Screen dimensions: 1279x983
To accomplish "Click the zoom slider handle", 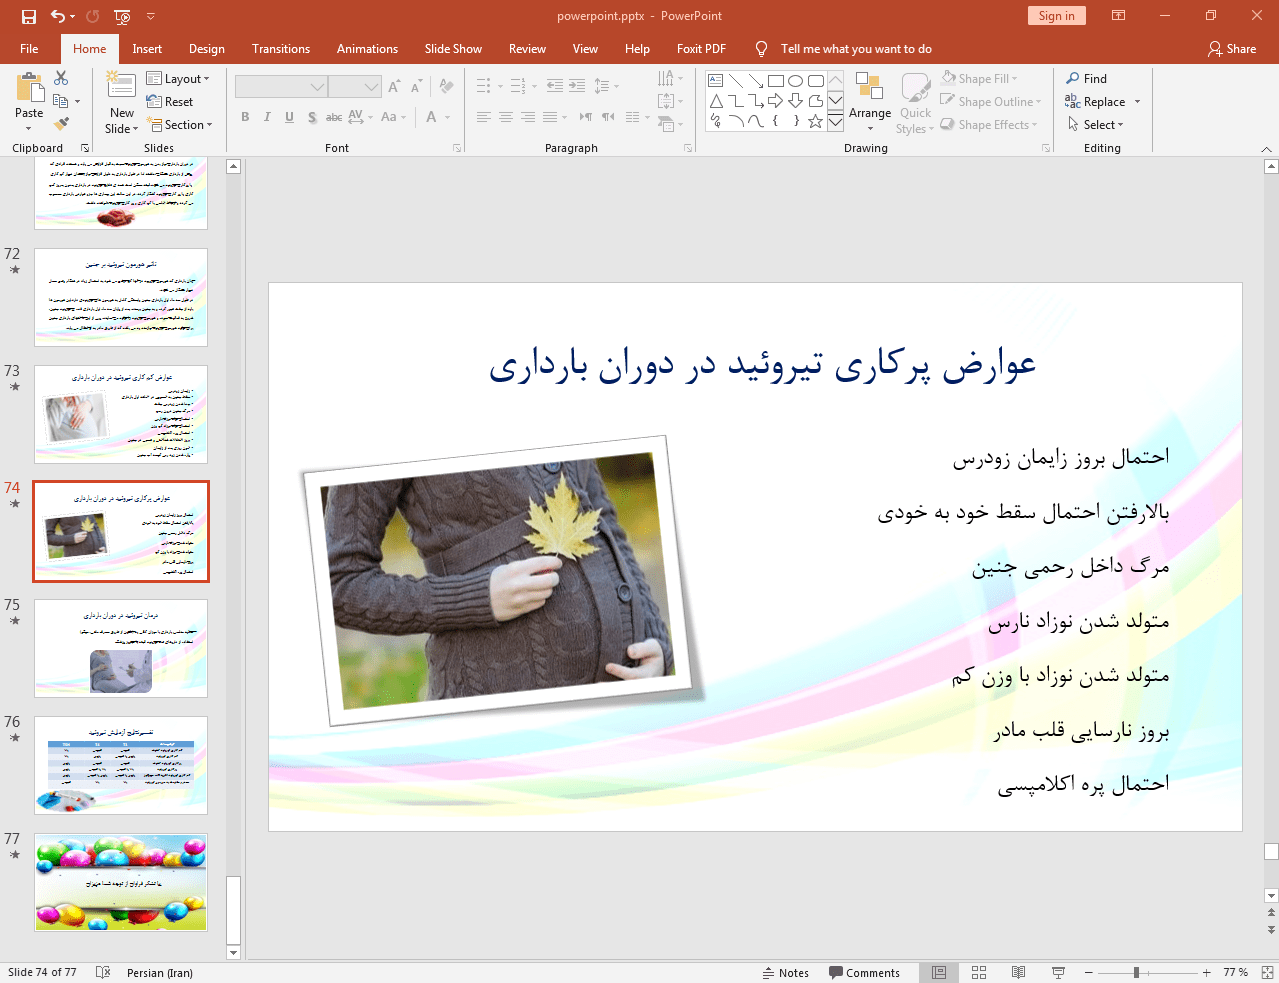I will pyautogui.click(x=1136, y=972).
